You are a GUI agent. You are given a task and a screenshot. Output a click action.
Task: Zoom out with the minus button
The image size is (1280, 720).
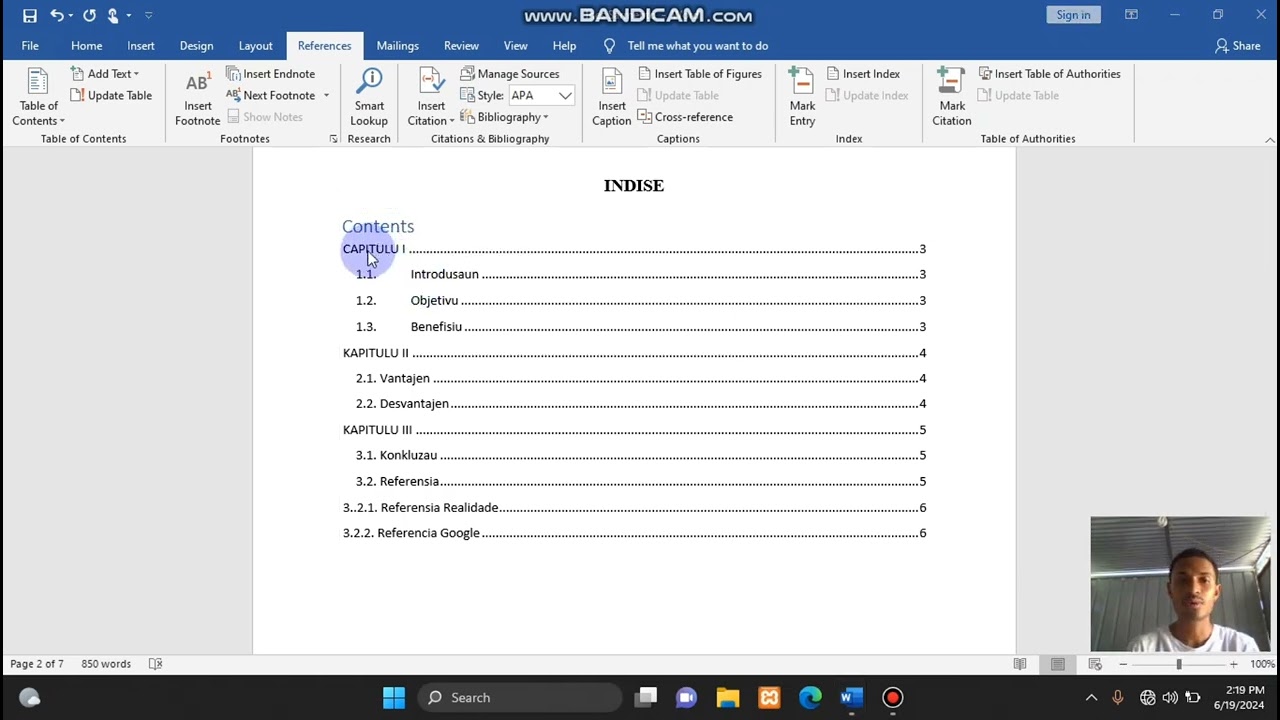point(1123,664)
